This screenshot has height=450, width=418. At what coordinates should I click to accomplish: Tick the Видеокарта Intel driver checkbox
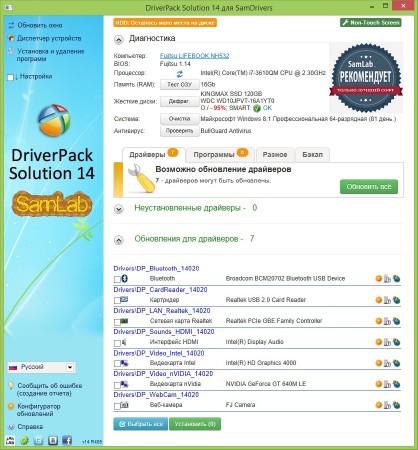(117, 364)
